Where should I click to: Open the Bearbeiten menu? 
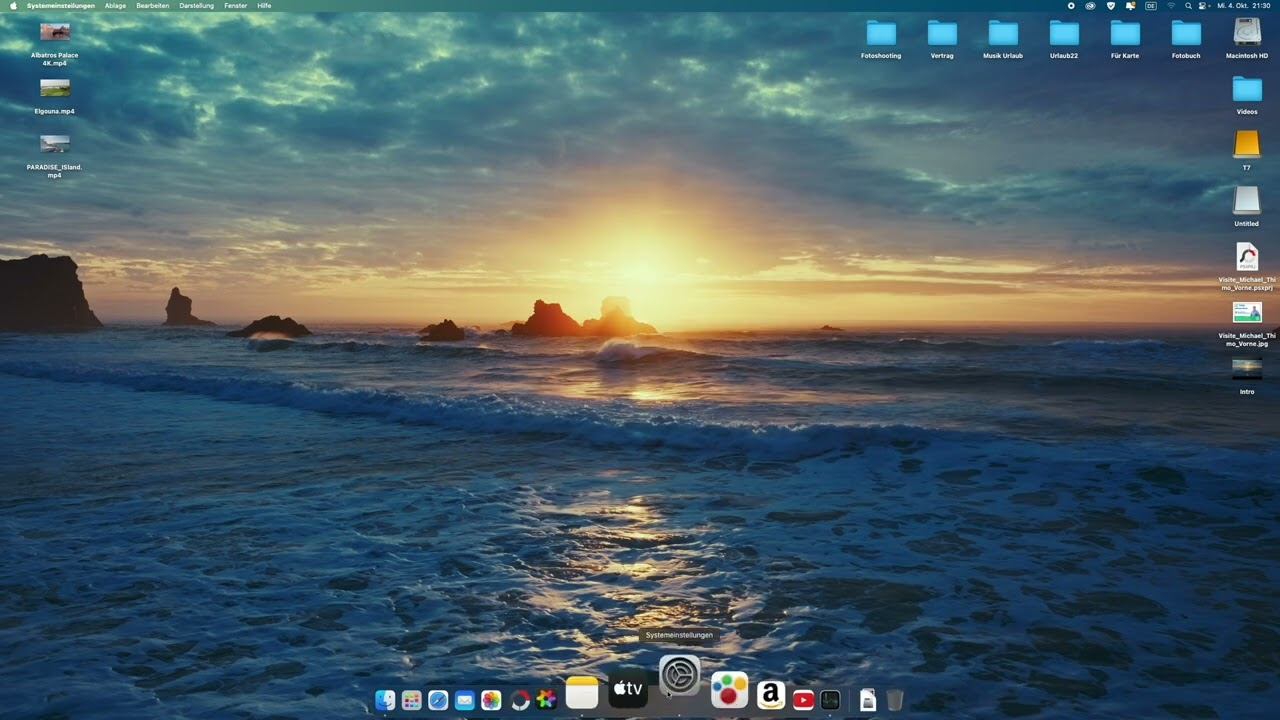[153, 6]
